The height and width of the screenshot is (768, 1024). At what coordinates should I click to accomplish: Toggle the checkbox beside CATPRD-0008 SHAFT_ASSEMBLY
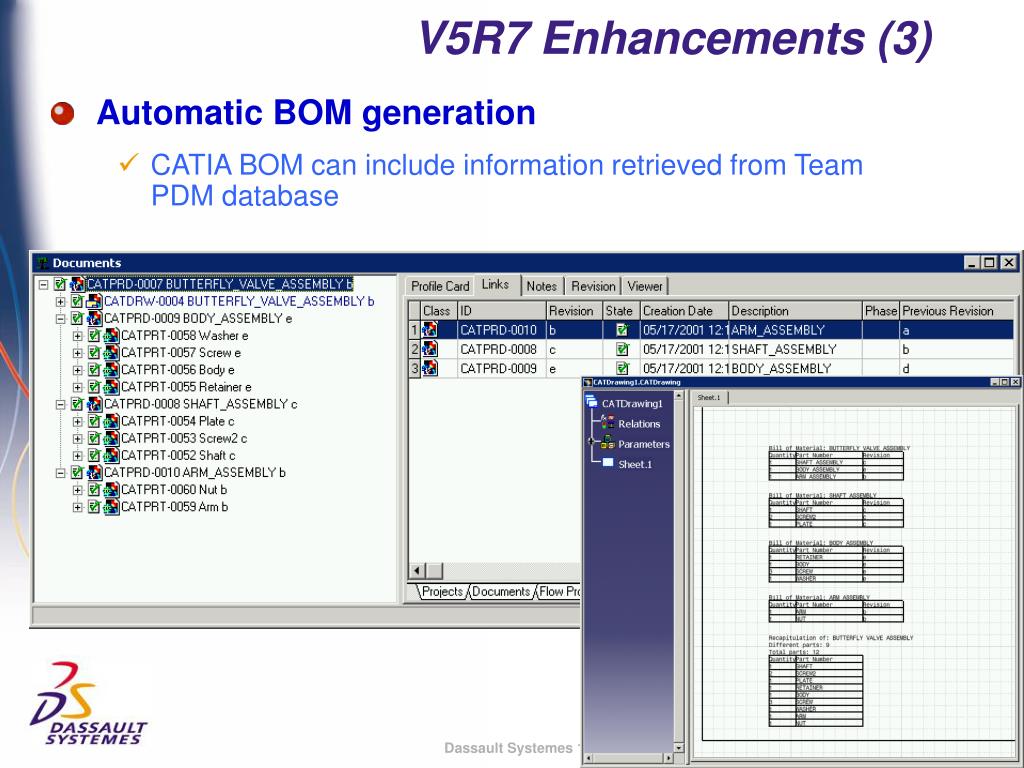pos(77,404)
